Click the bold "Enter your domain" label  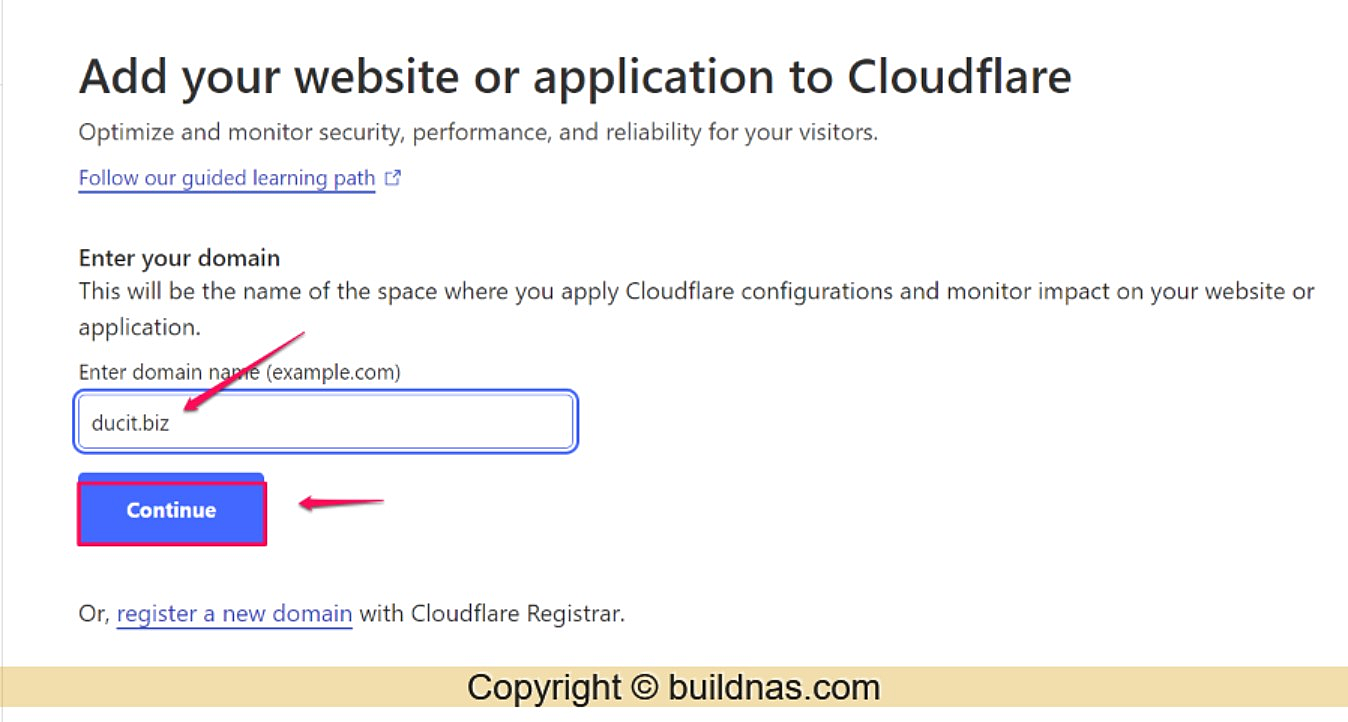pos(179,258)
